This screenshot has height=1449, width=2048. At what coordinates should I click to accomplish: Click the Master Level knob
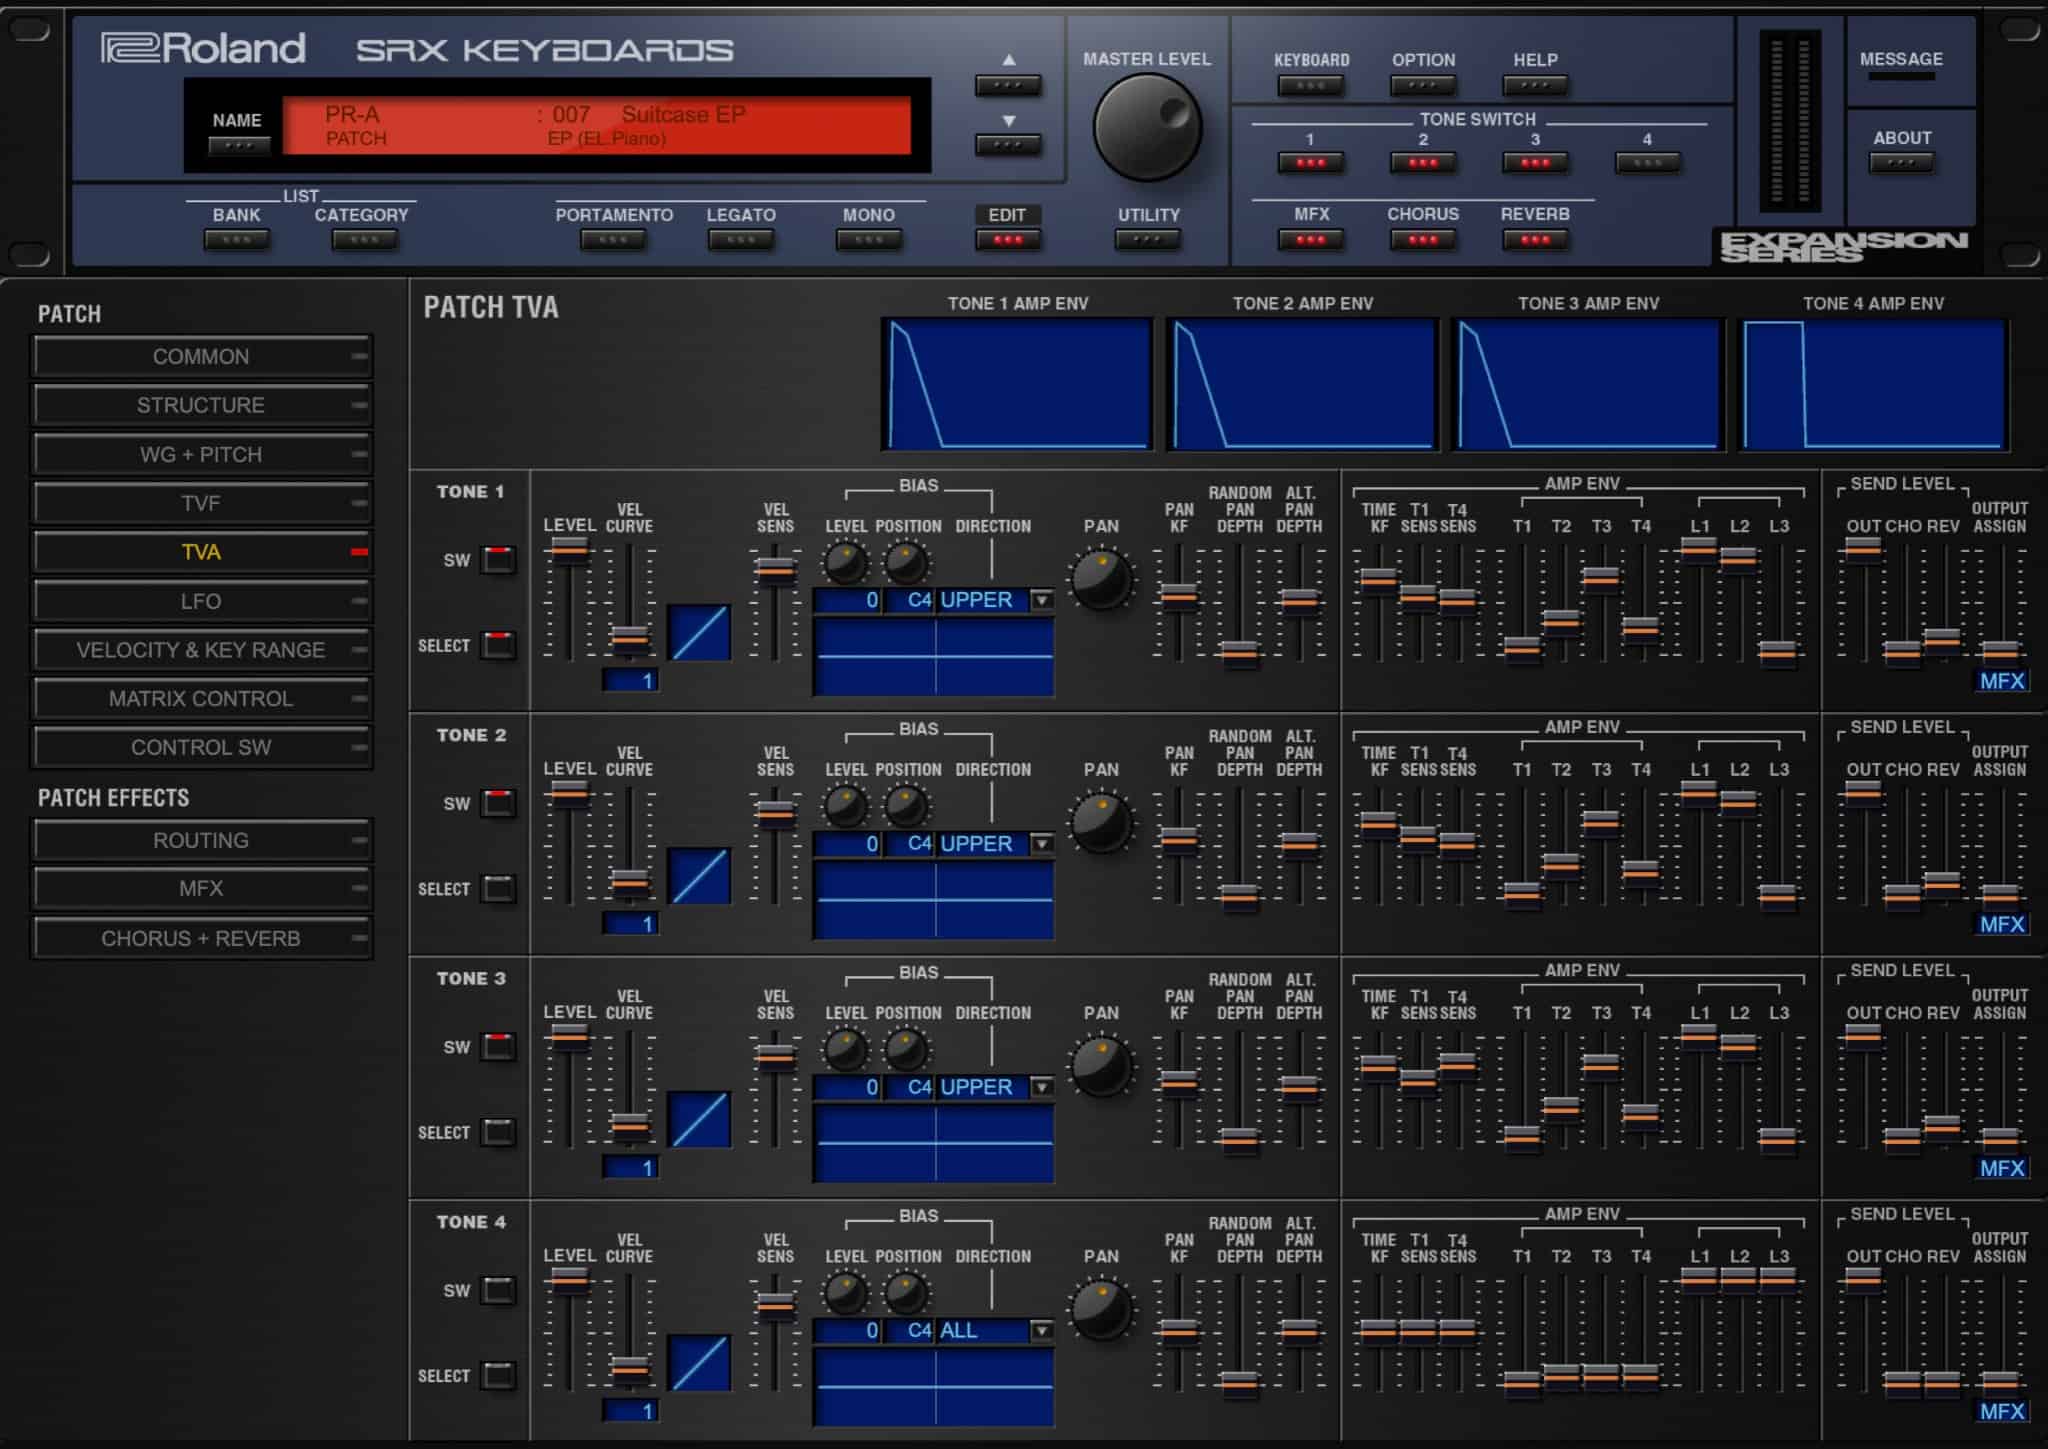(1147, 128)
